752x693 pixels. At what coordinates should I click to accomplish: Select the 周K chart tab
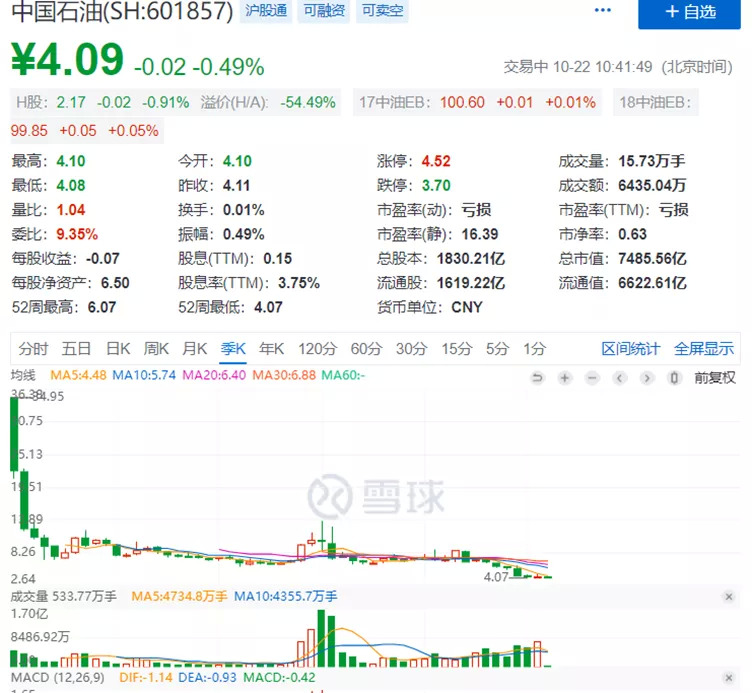coord(156,349)
